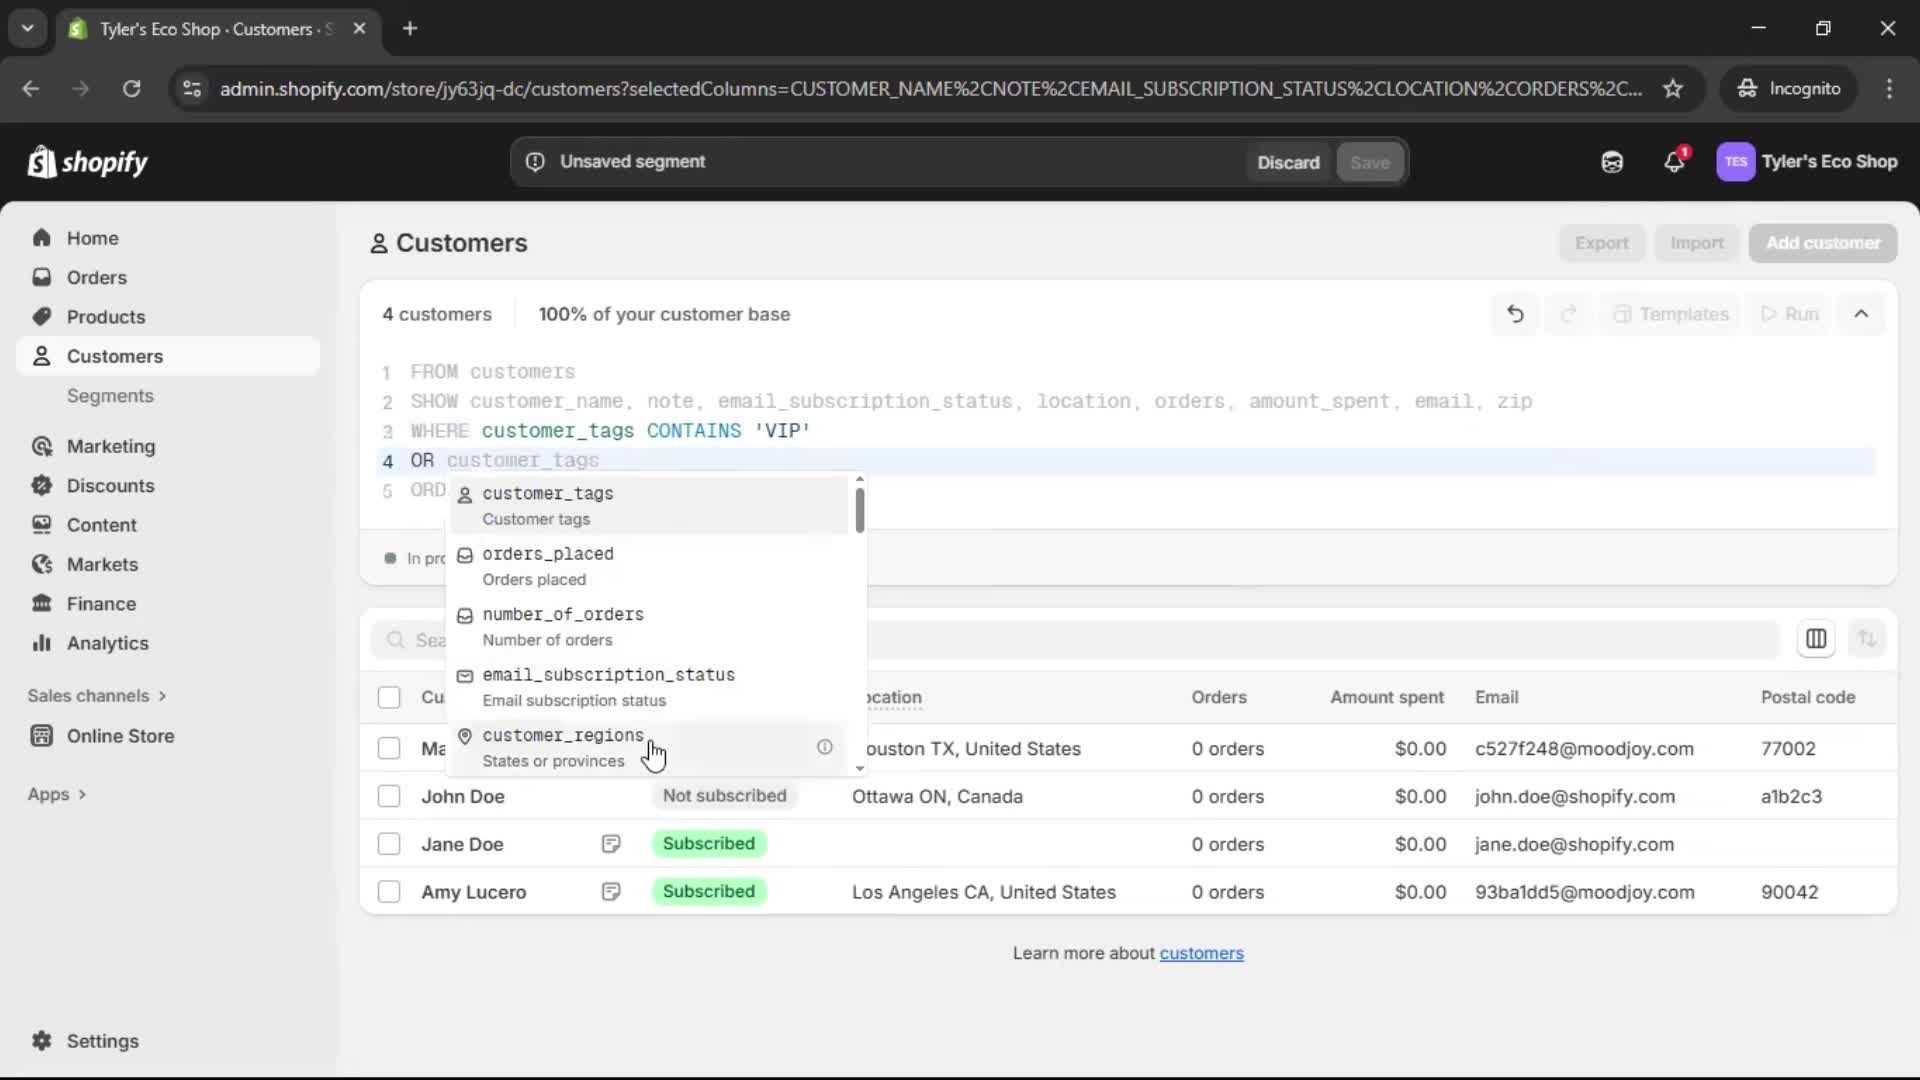Collapse the segment editor with the chevron

tap(1861, 313)
